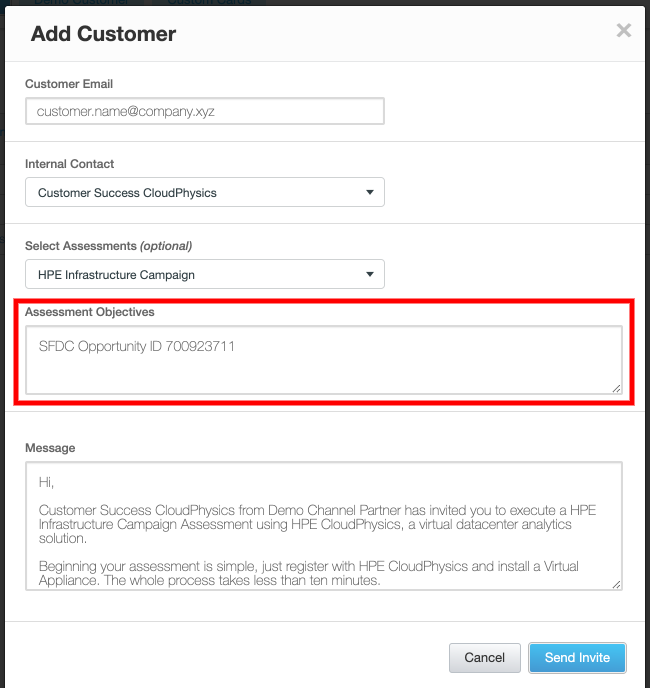This screenshot has width=650, height=688.
Task: Click the Select Assessments (optional) label
Action: 108,246
